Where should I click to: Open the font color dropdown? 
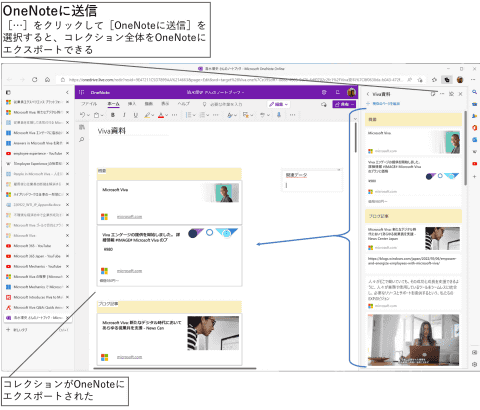click(x=167, y=115)
